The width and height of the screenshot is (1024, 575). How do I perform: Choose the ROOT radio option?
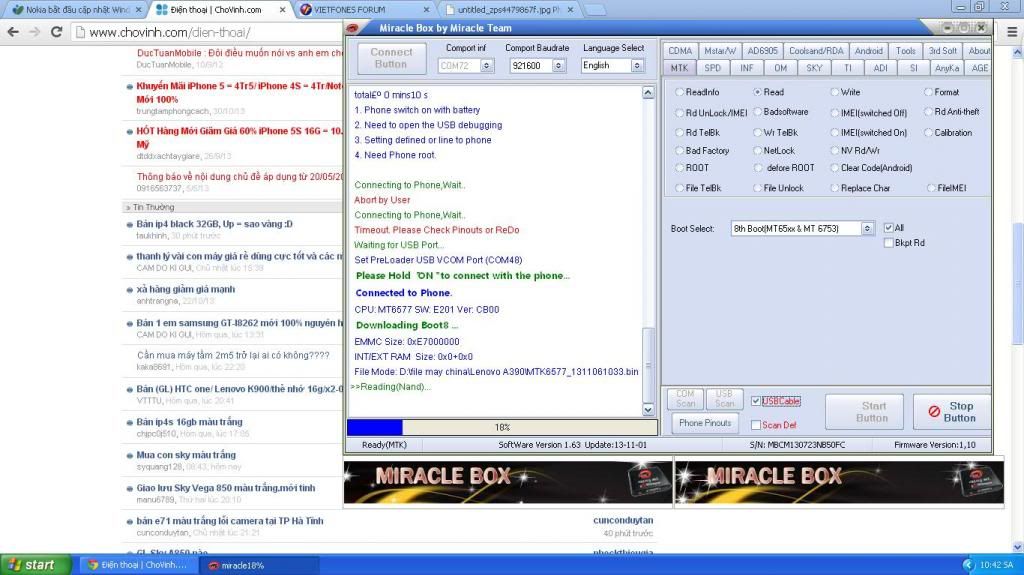pyautogui.click(x=680, y=168)
